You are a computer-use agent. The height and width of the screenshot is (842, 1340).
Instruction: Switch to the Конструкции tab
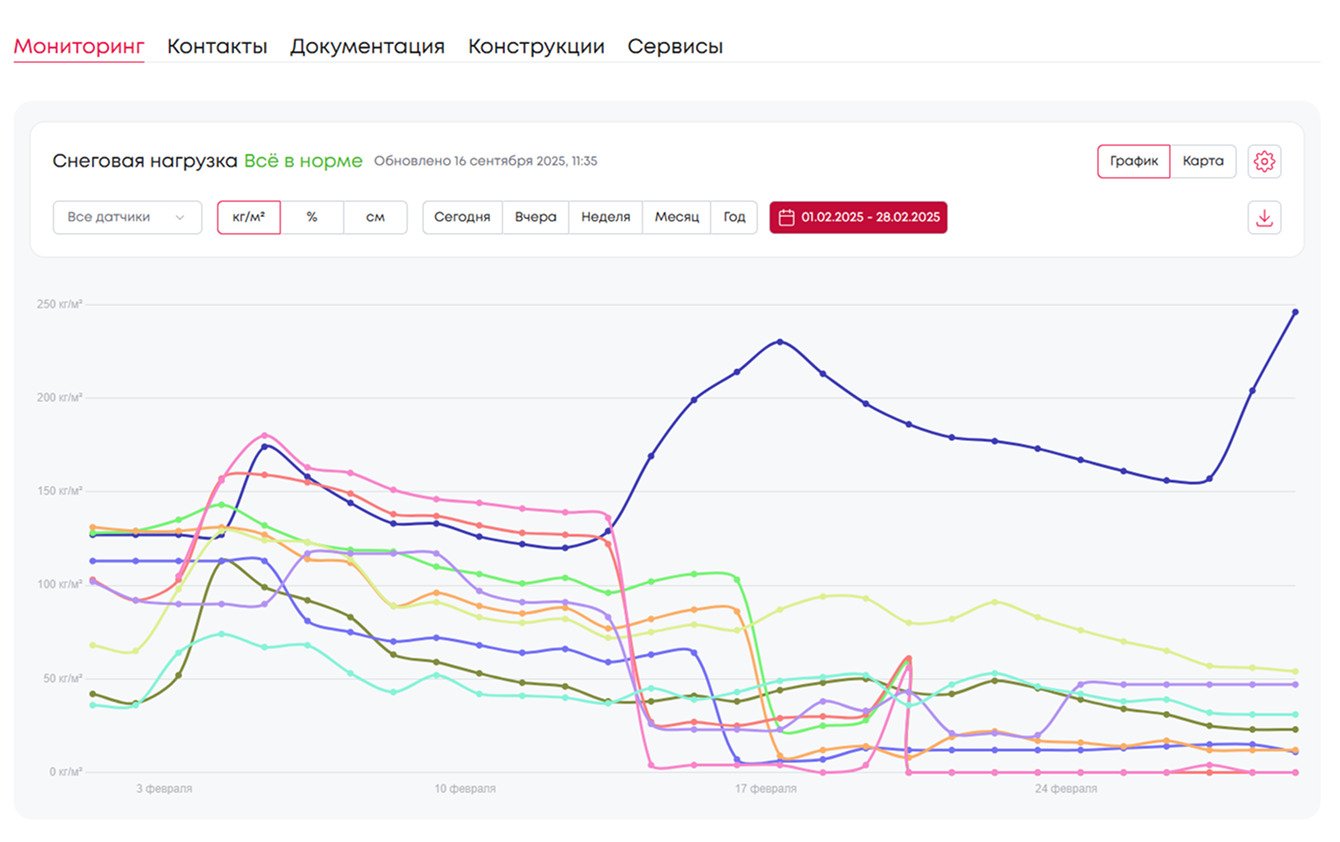tap(536, 46)
